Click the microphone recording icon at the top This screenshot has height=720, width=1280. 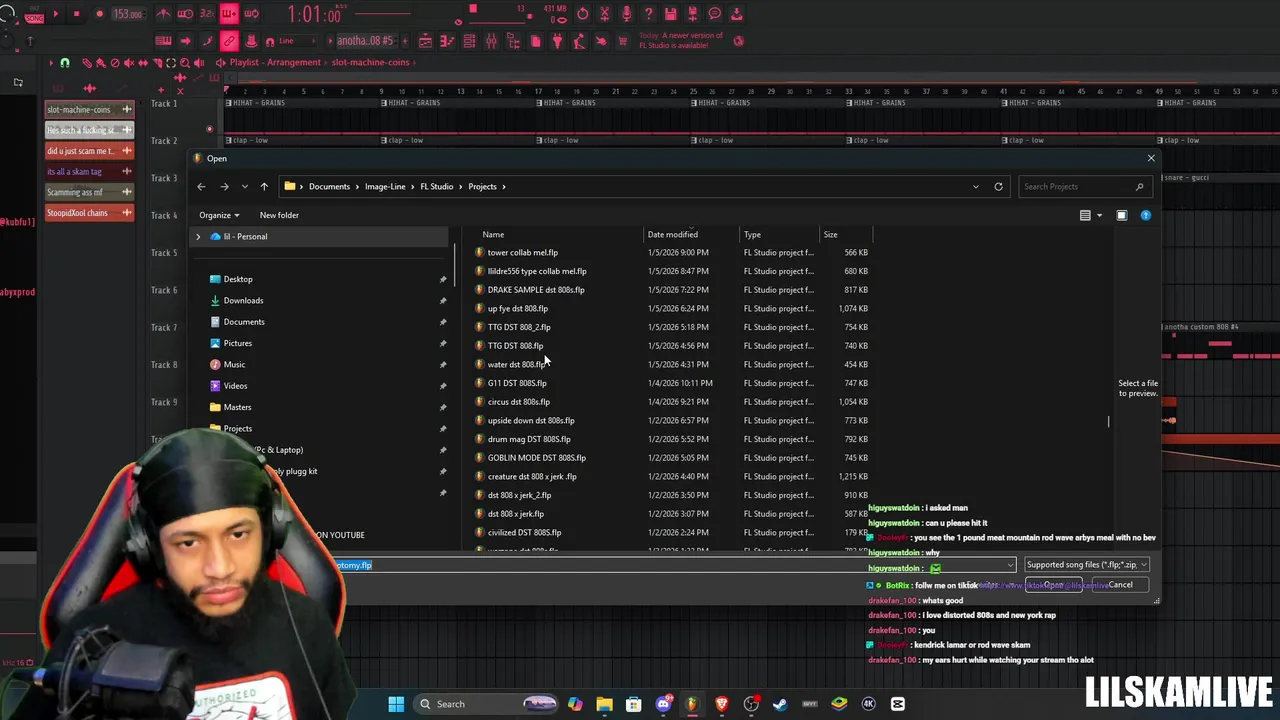(x=626, y=14)
